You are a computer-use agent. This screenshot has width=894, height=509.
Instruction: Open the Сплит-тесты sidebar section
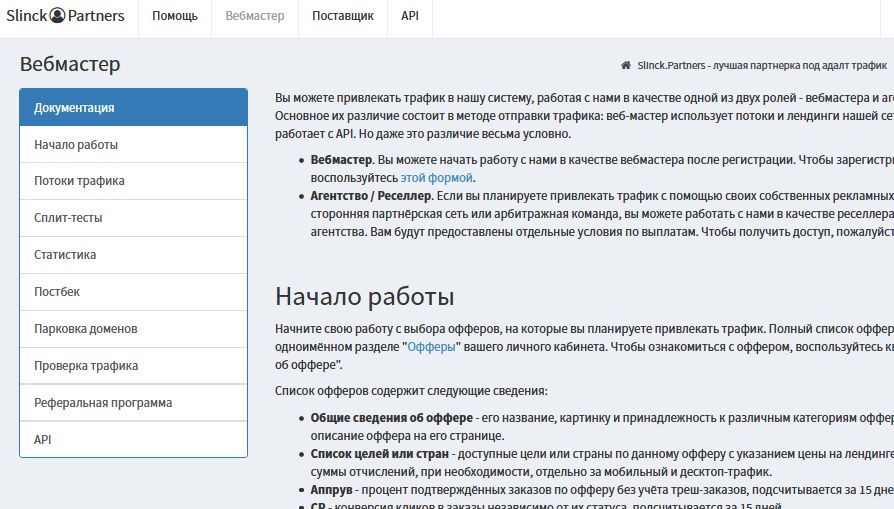click(x=133, y=218)
